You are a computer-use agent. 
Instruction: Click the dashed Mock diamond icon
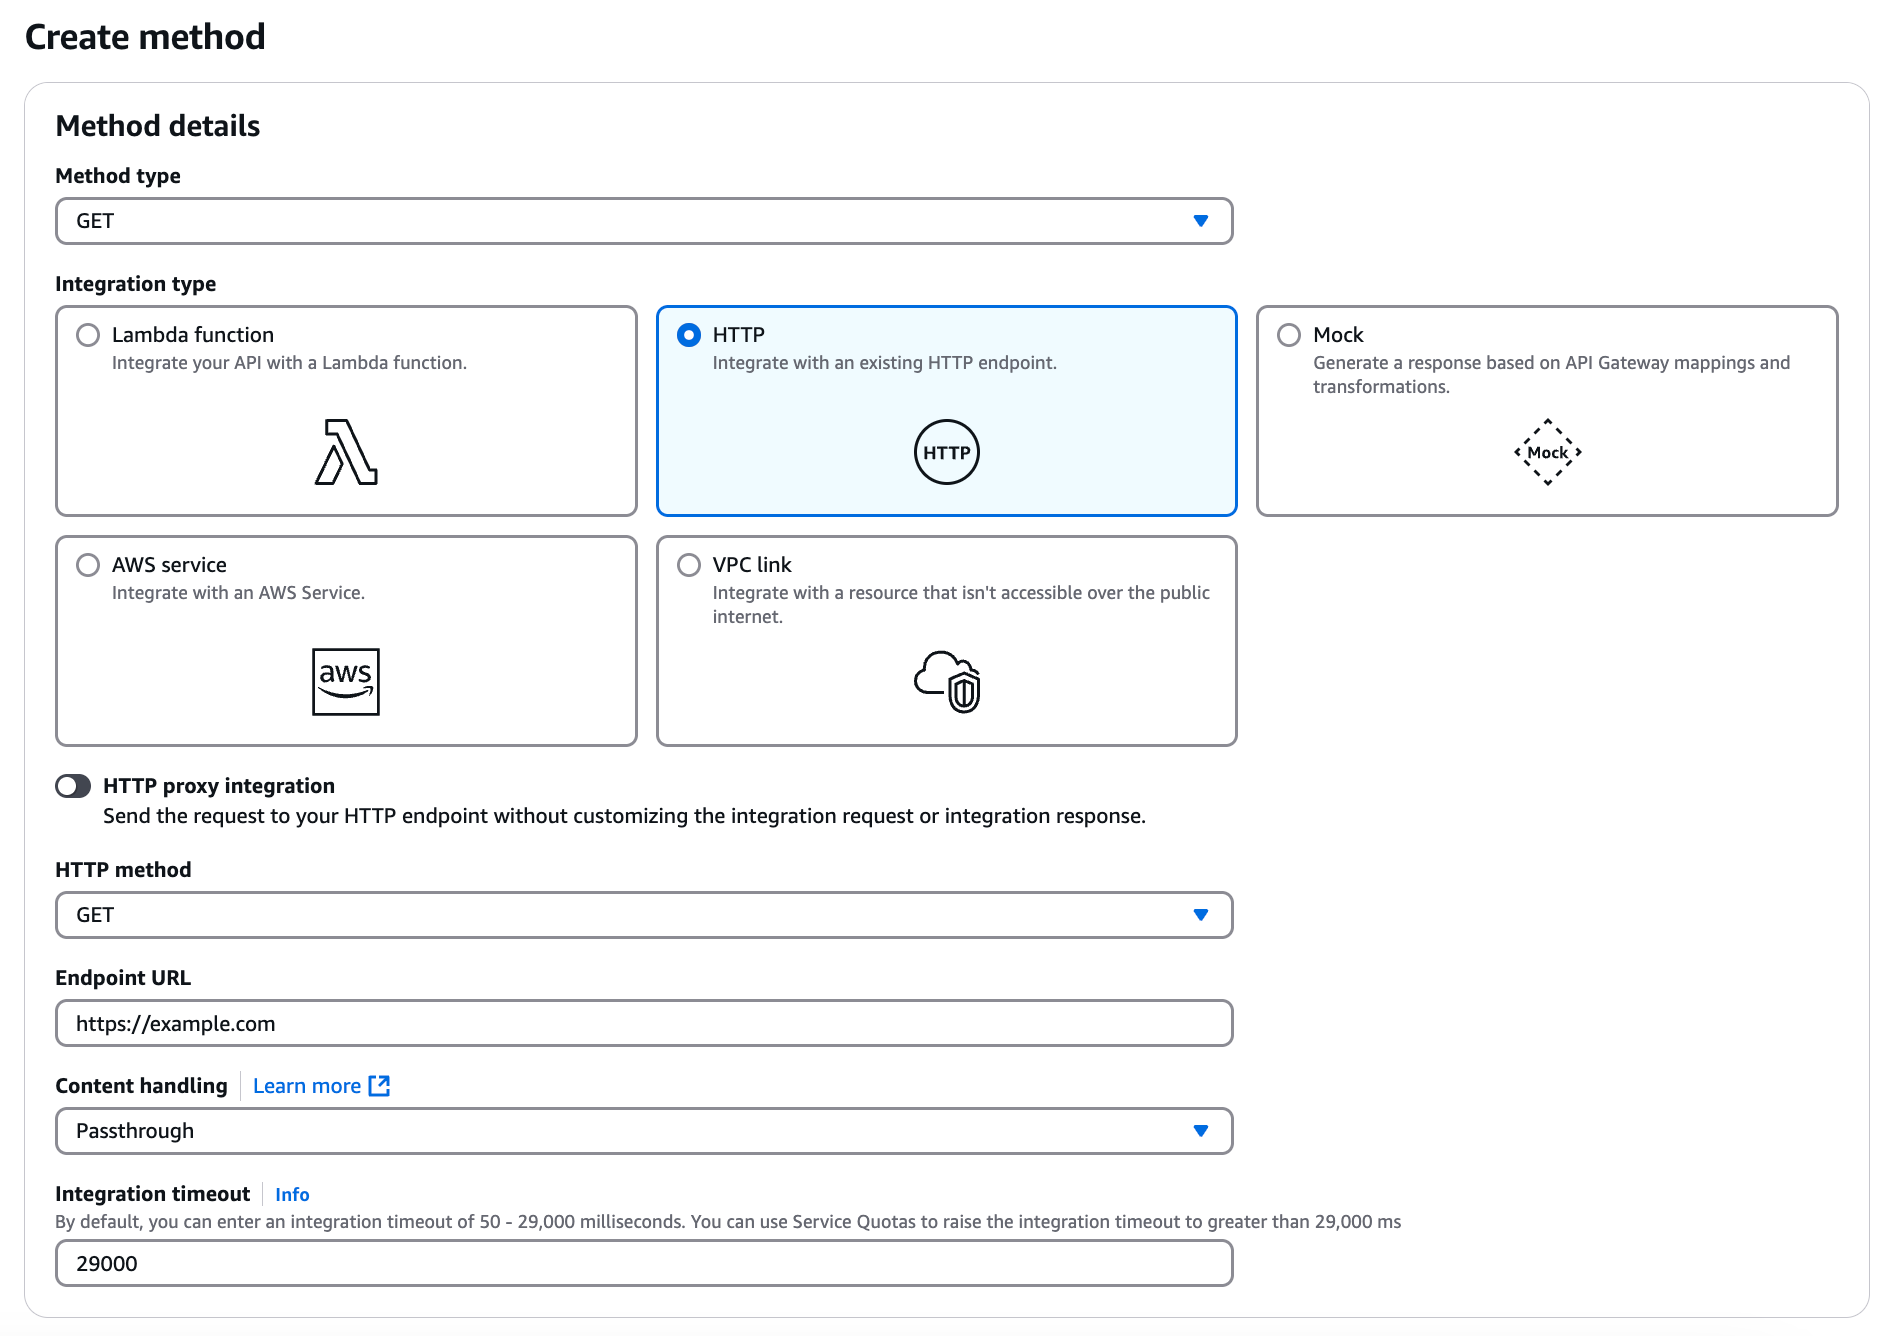coord(1547,452)
